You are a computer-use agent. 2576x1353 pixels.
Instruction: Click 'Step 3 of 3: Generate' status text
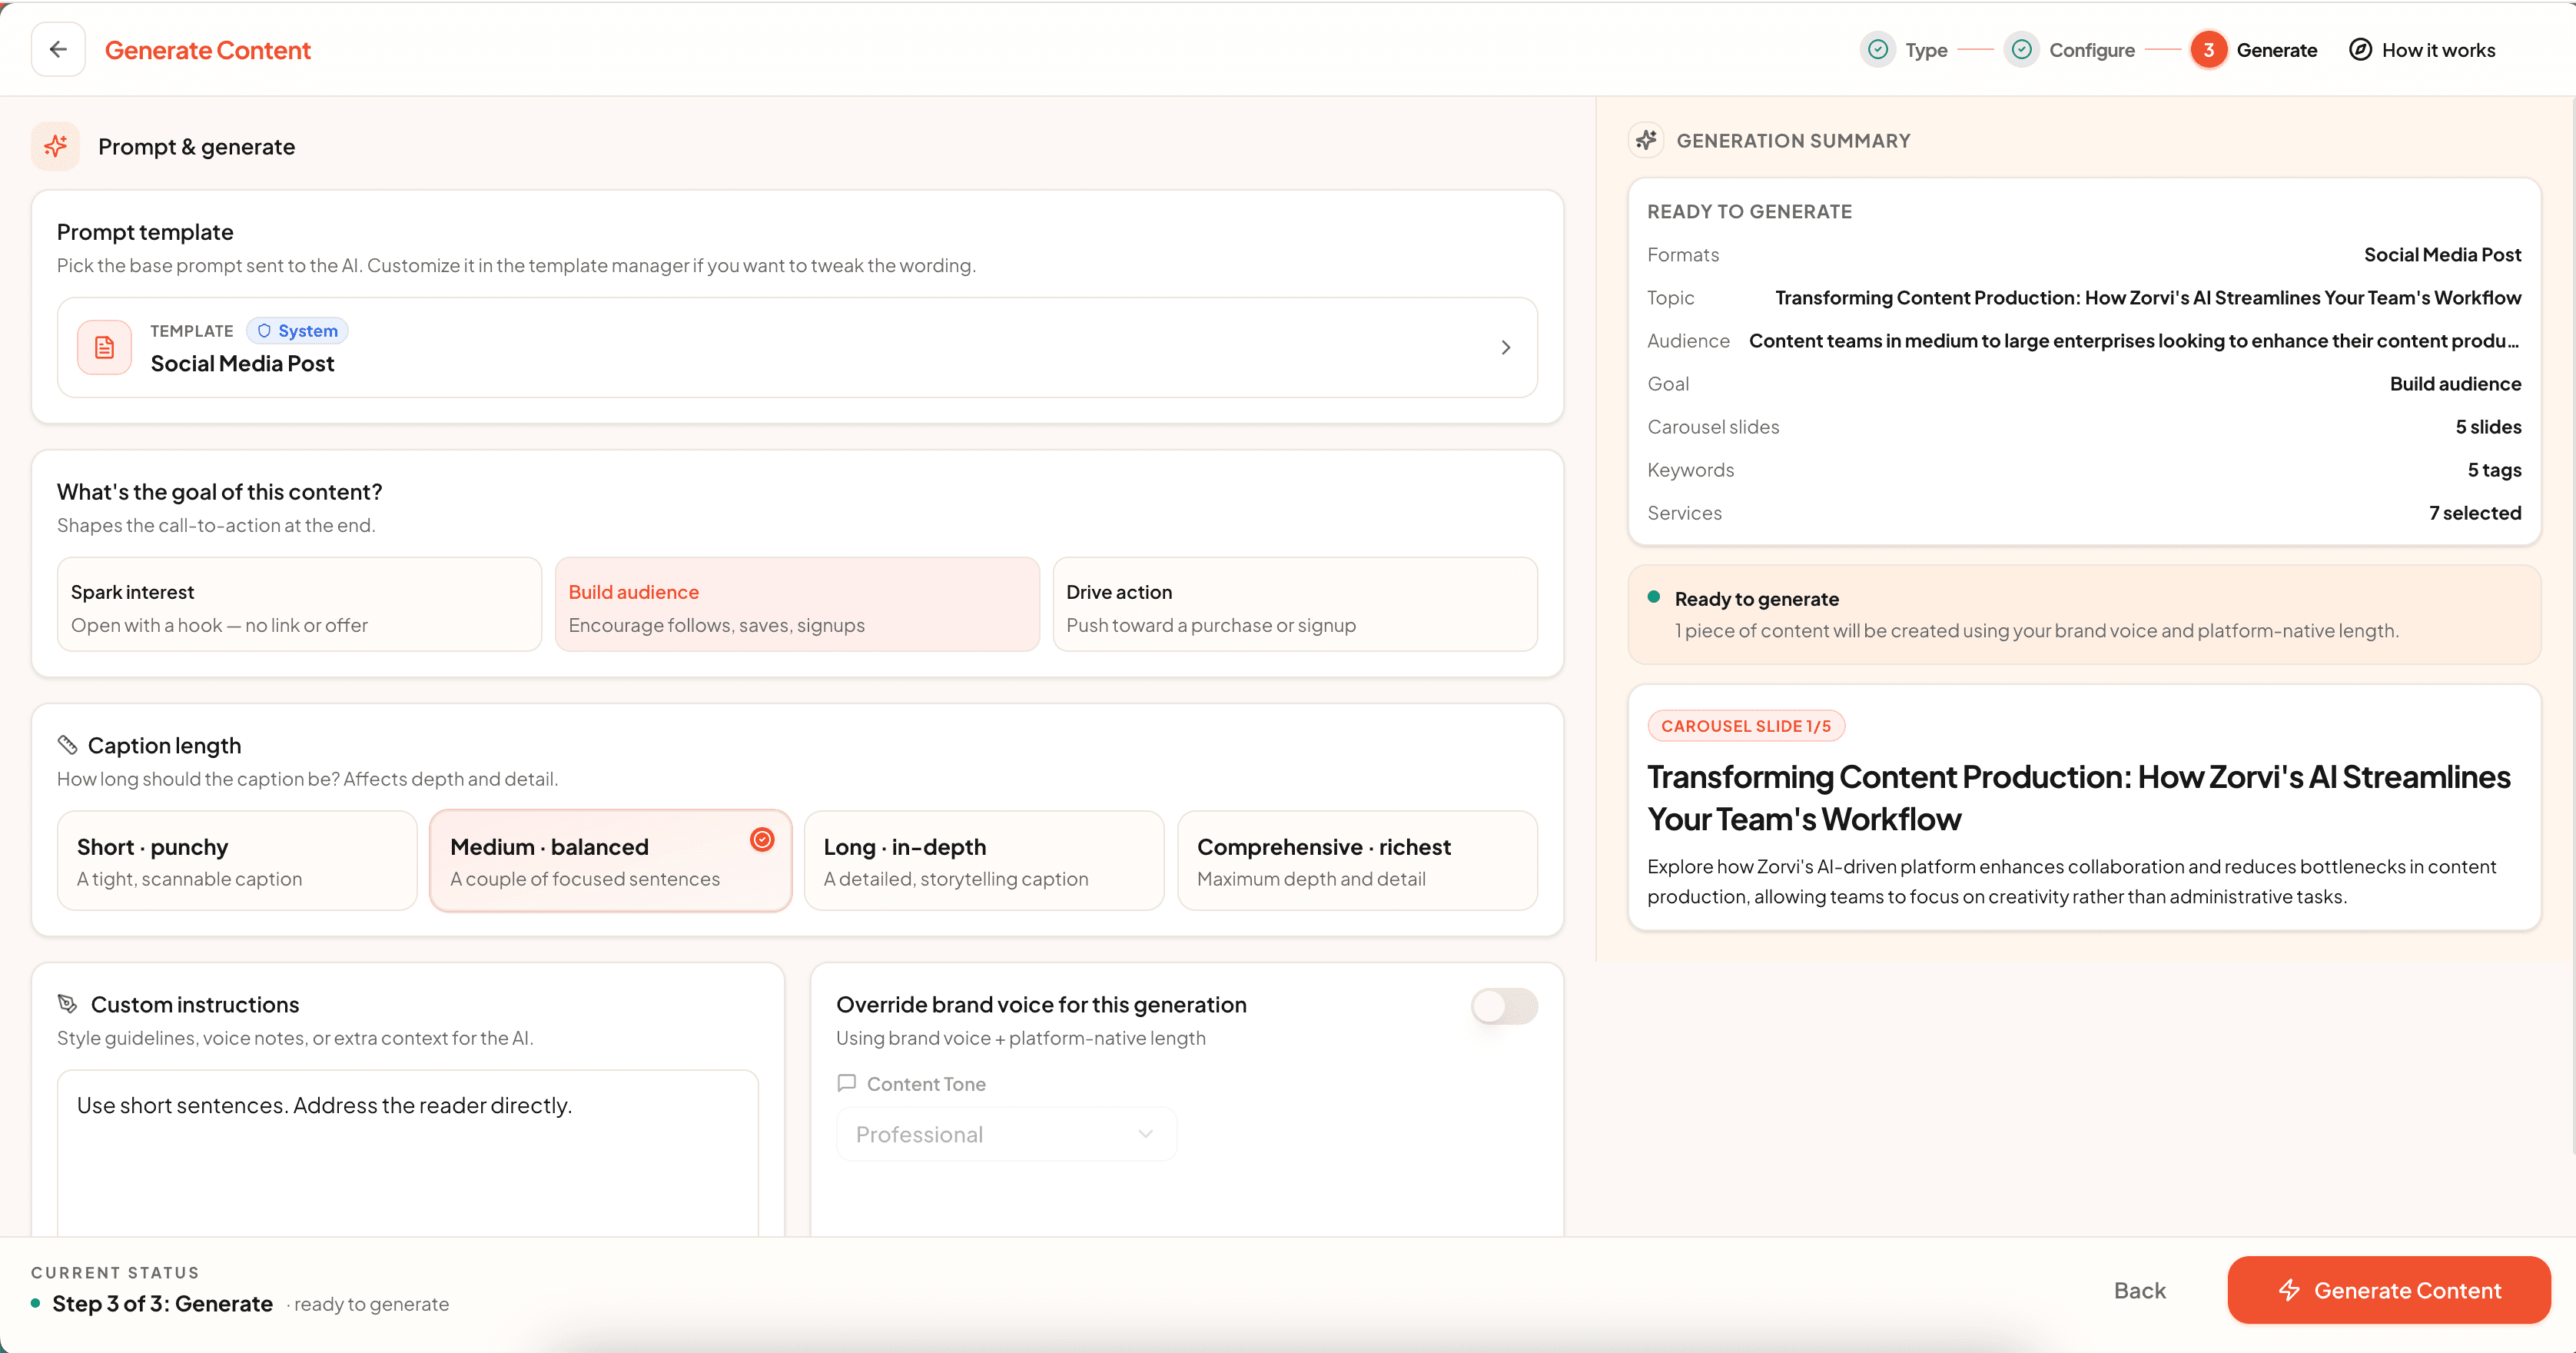pyautogui.click(x=163, y=1303)
